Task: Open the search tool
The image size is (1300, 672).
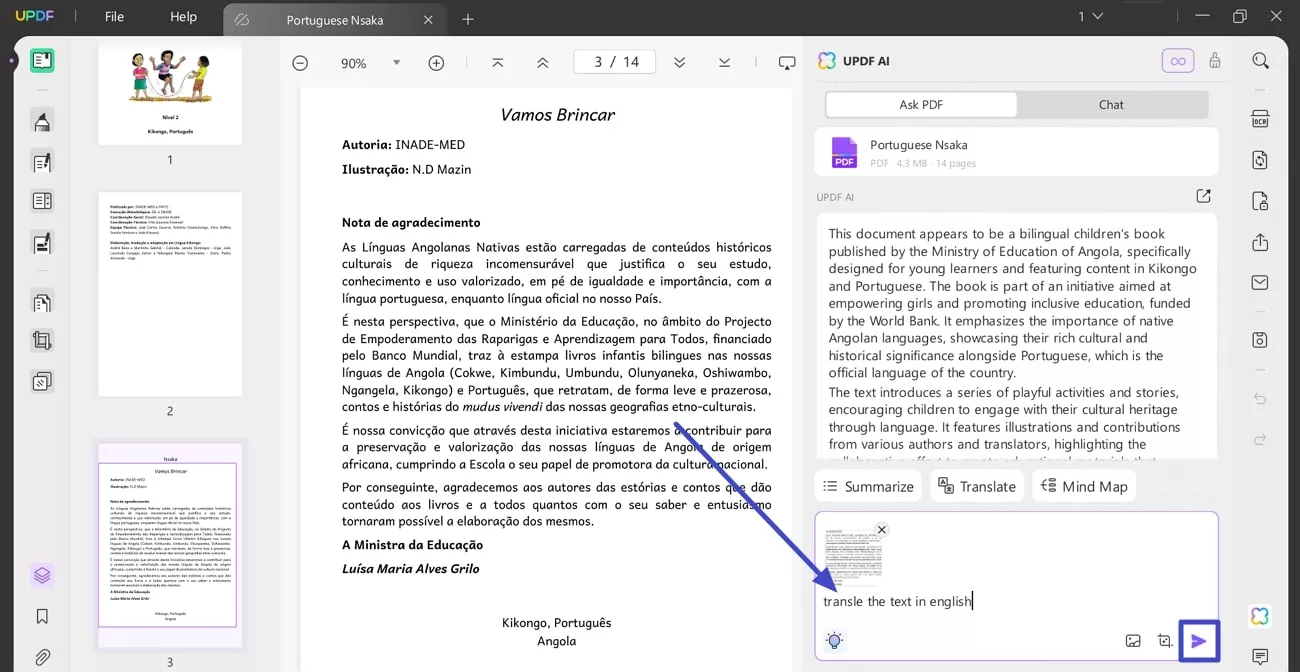Action: pos(1260,61)
